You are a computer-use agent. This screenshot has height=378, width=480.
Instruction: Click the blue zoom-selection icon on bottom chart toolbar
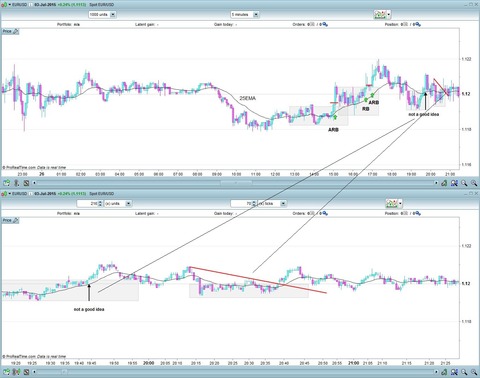[x=454, y=372]
